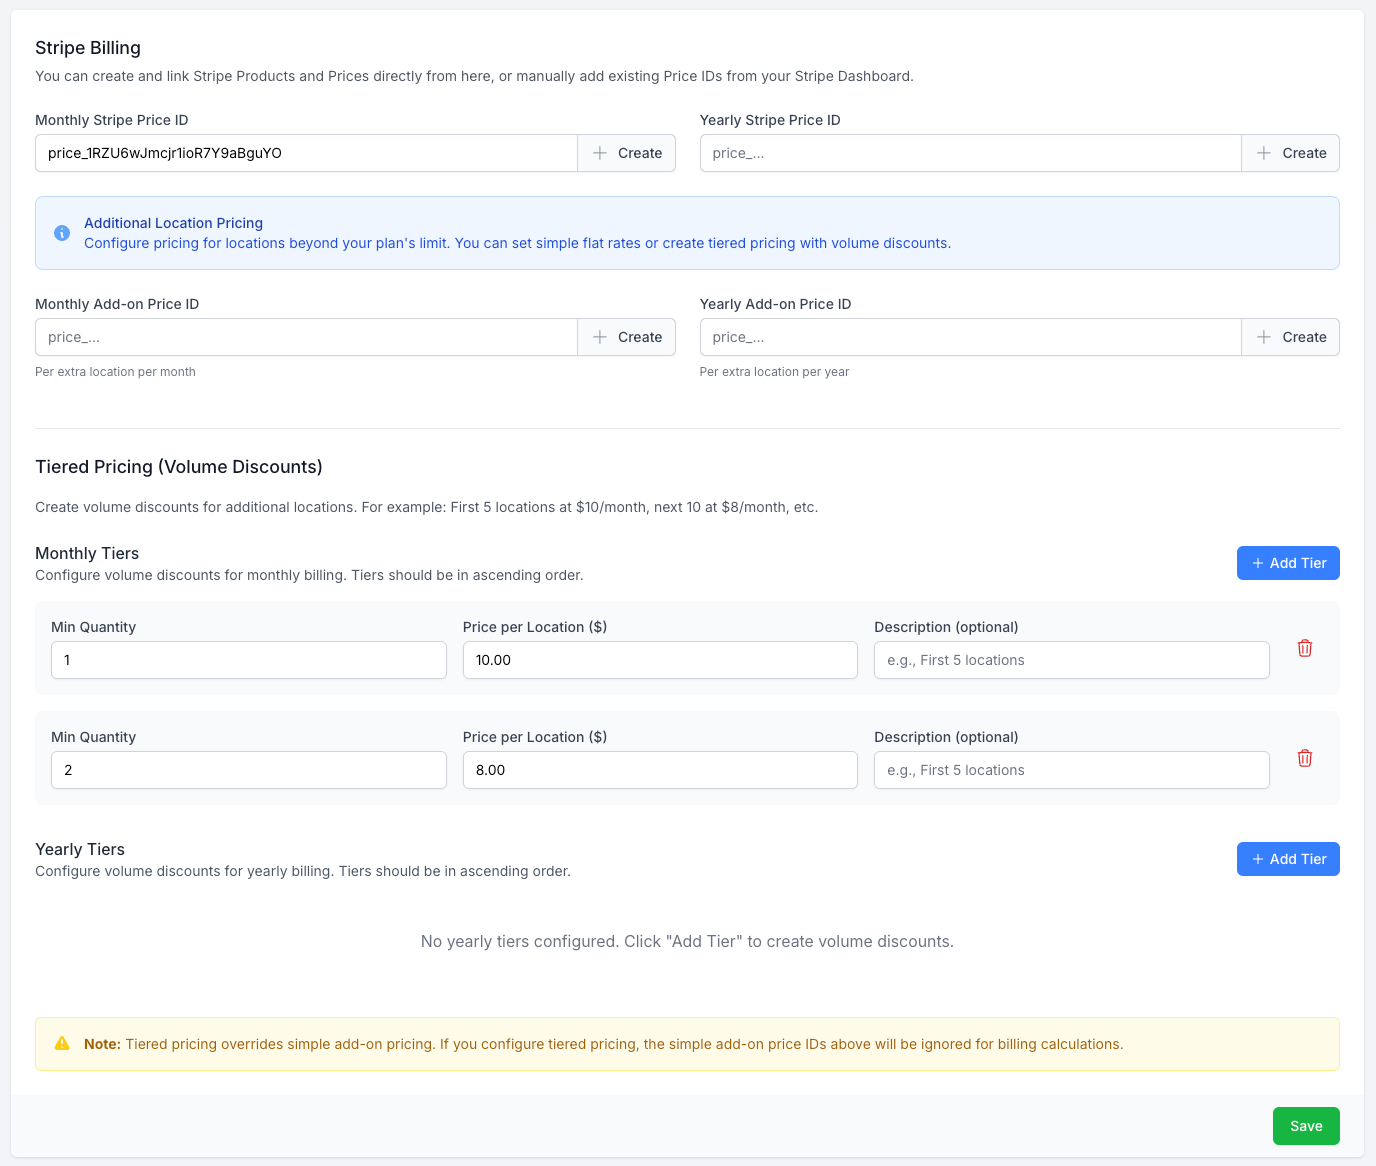Screen dimensions: 1376x1166
Task: Edit Min Quantity of the first tier
Action: click(248, 660)
